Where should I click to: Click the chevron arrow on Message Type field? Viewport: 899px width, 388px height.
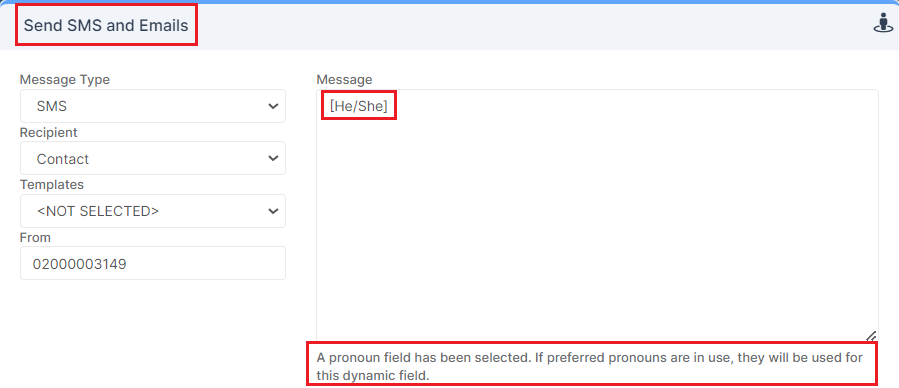pyautogui.click(x=273, y=107)
